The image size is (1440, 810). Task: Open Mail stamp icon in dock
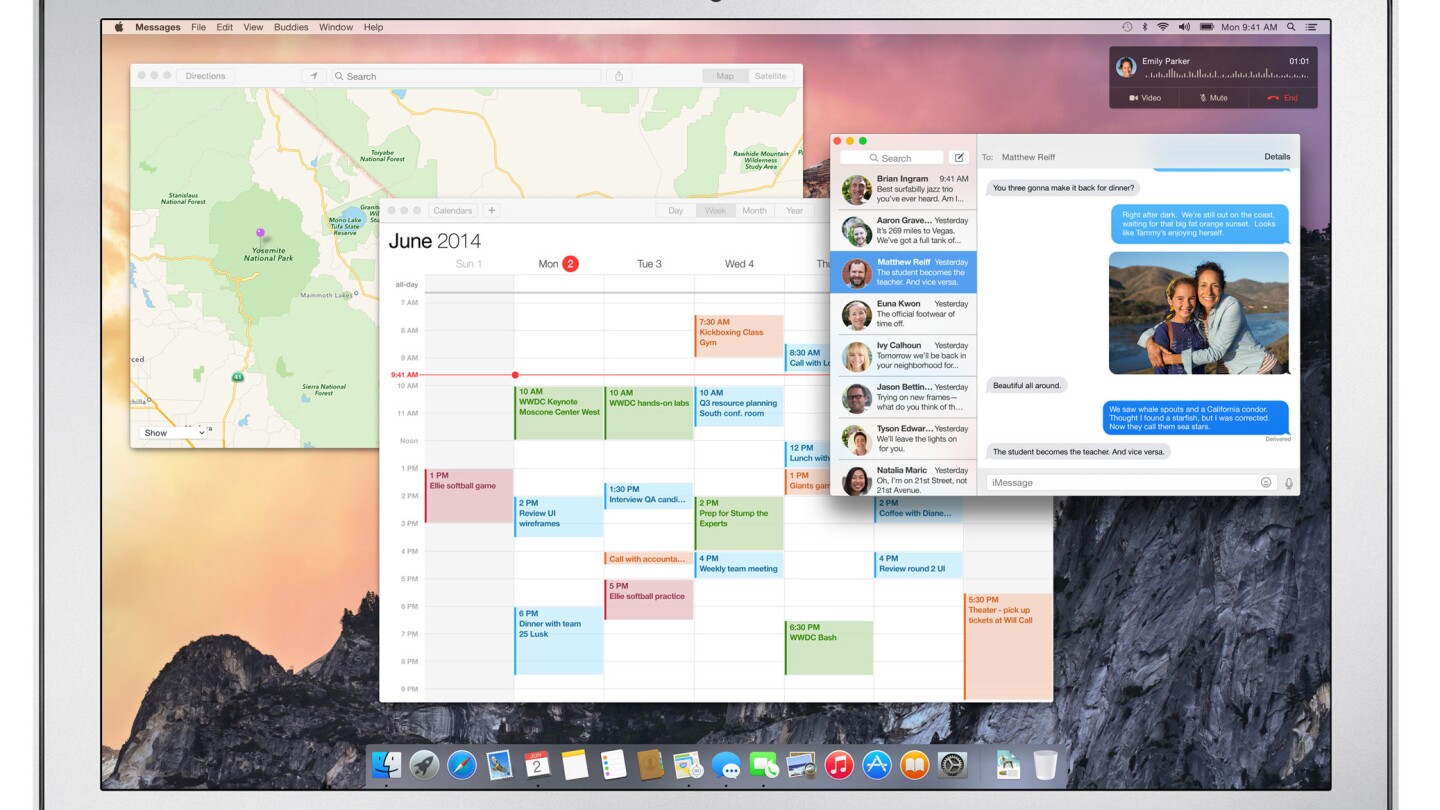tap(499, 765)
